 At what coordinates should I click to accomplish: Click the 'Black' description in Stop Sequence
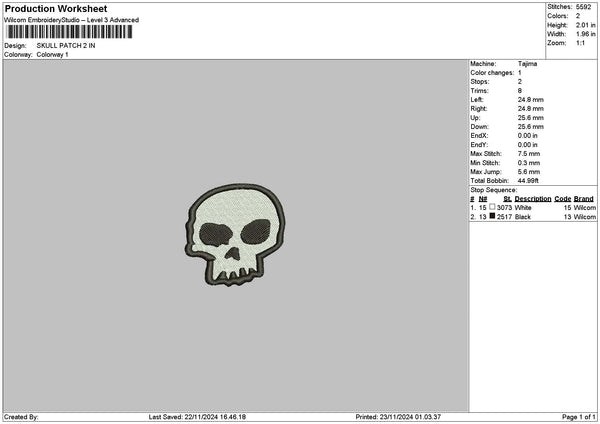[x=523, y=217]
